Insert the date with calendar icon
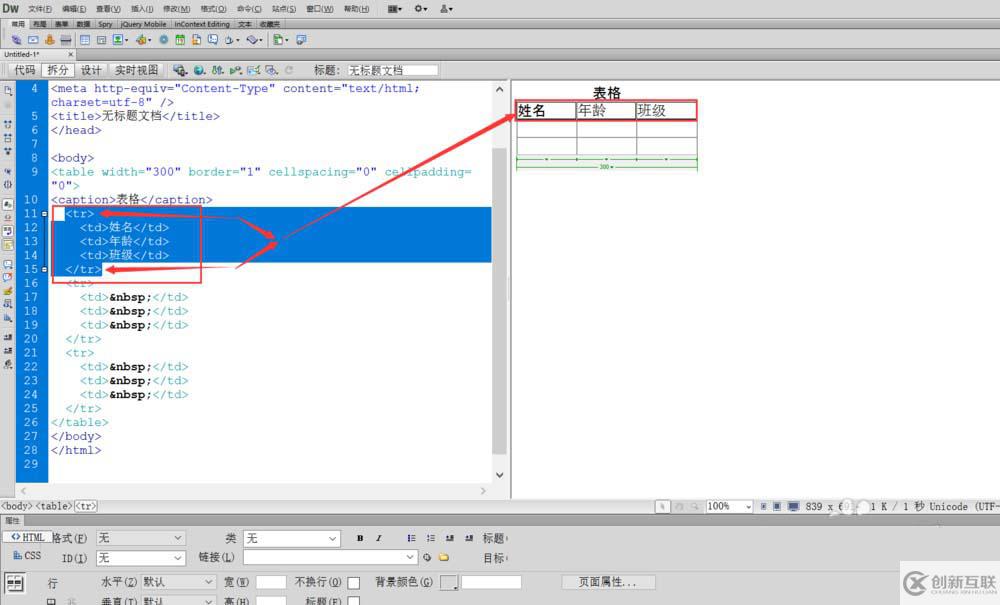Viewport: 1000px width, 605px height. 180,40
